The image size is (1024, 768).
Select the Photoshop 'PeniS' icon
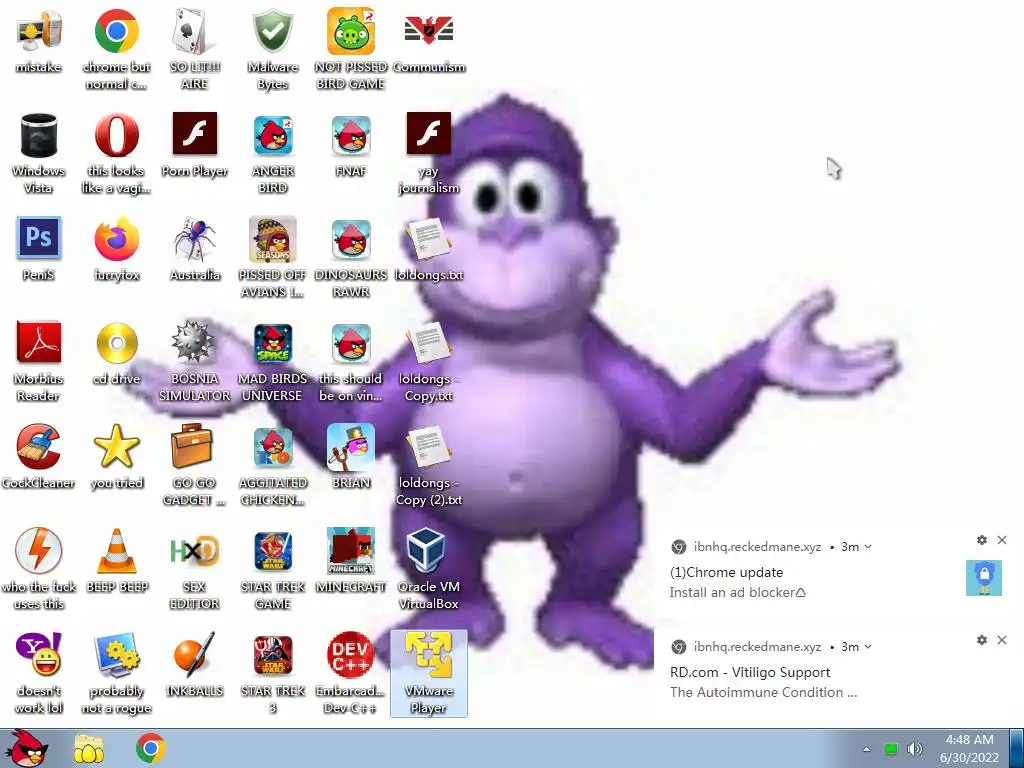pyautogui.click(x=39, y=249)
